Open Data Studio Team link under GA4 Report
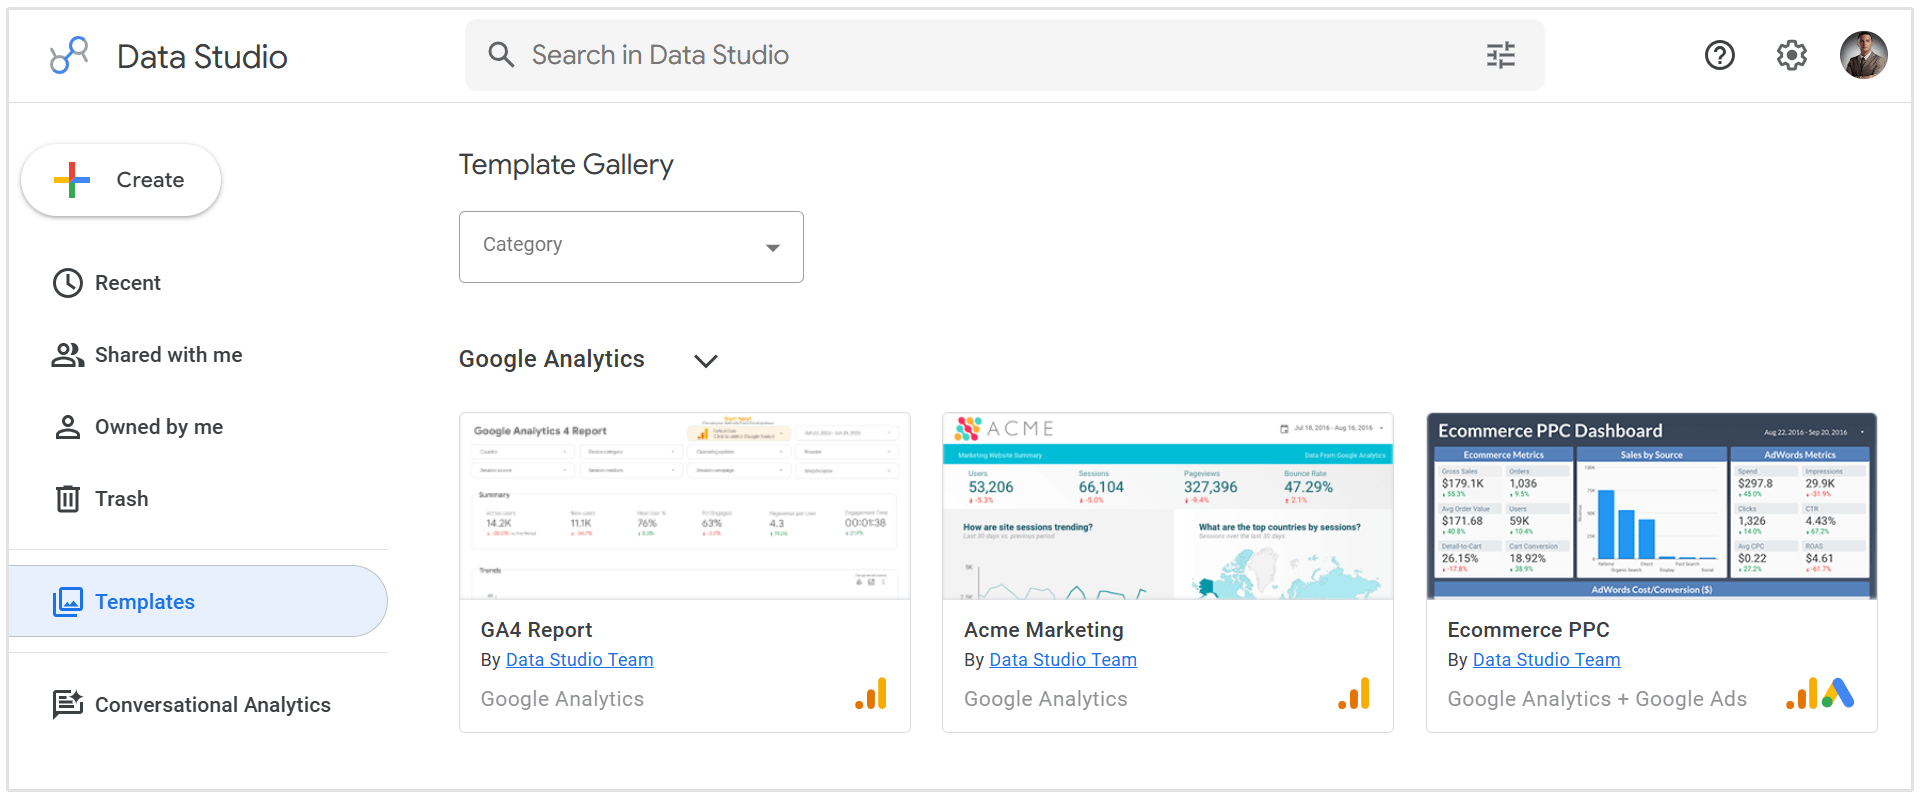This screenshot has width=1920, height=800. [580, 660]
